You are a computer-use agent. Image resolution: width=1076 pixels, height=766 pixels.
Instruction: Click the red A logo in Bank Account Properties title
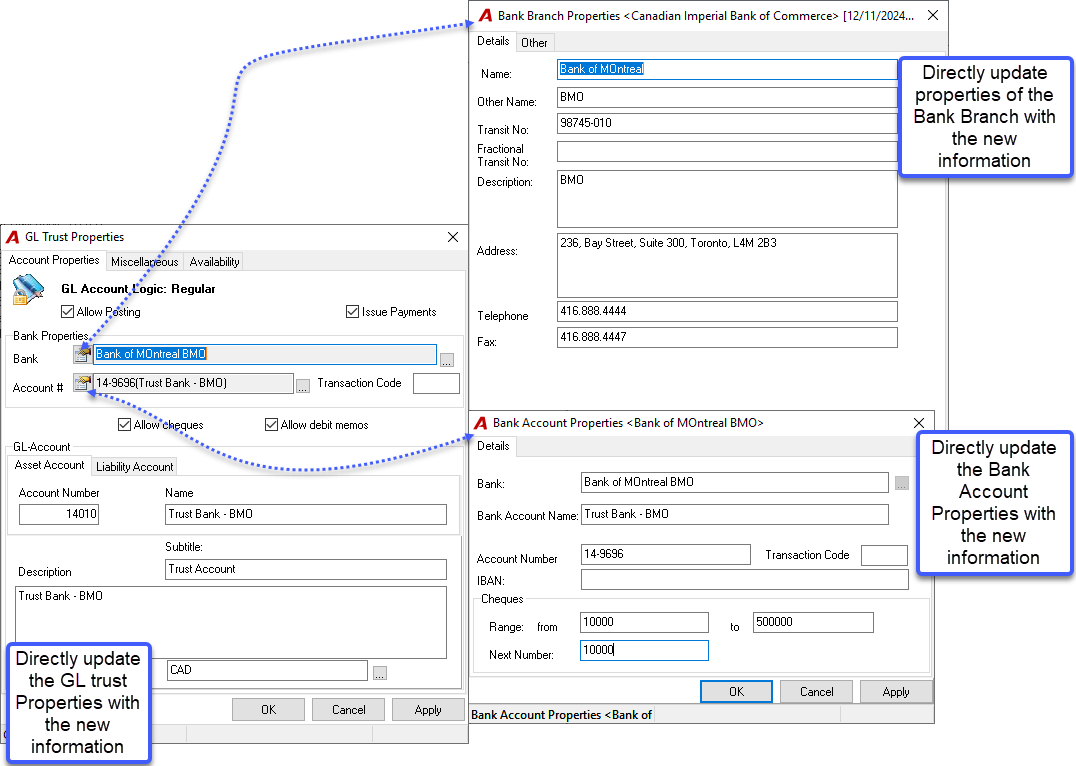pos(481,423)
